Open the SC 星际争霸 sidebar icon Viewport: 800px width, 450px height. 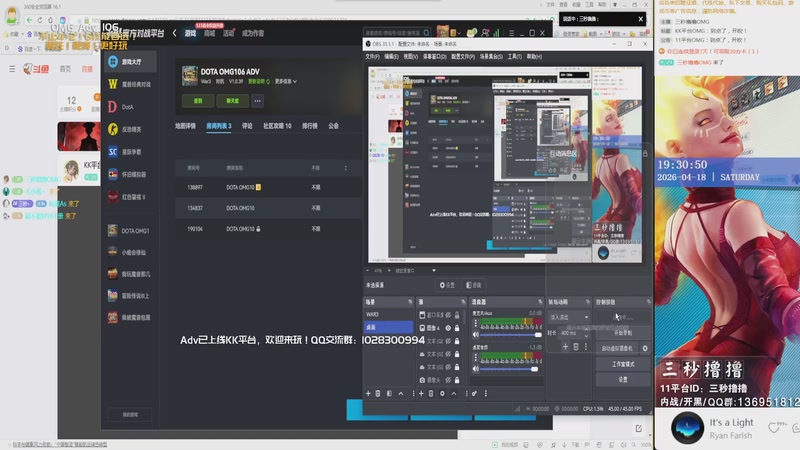113,152
